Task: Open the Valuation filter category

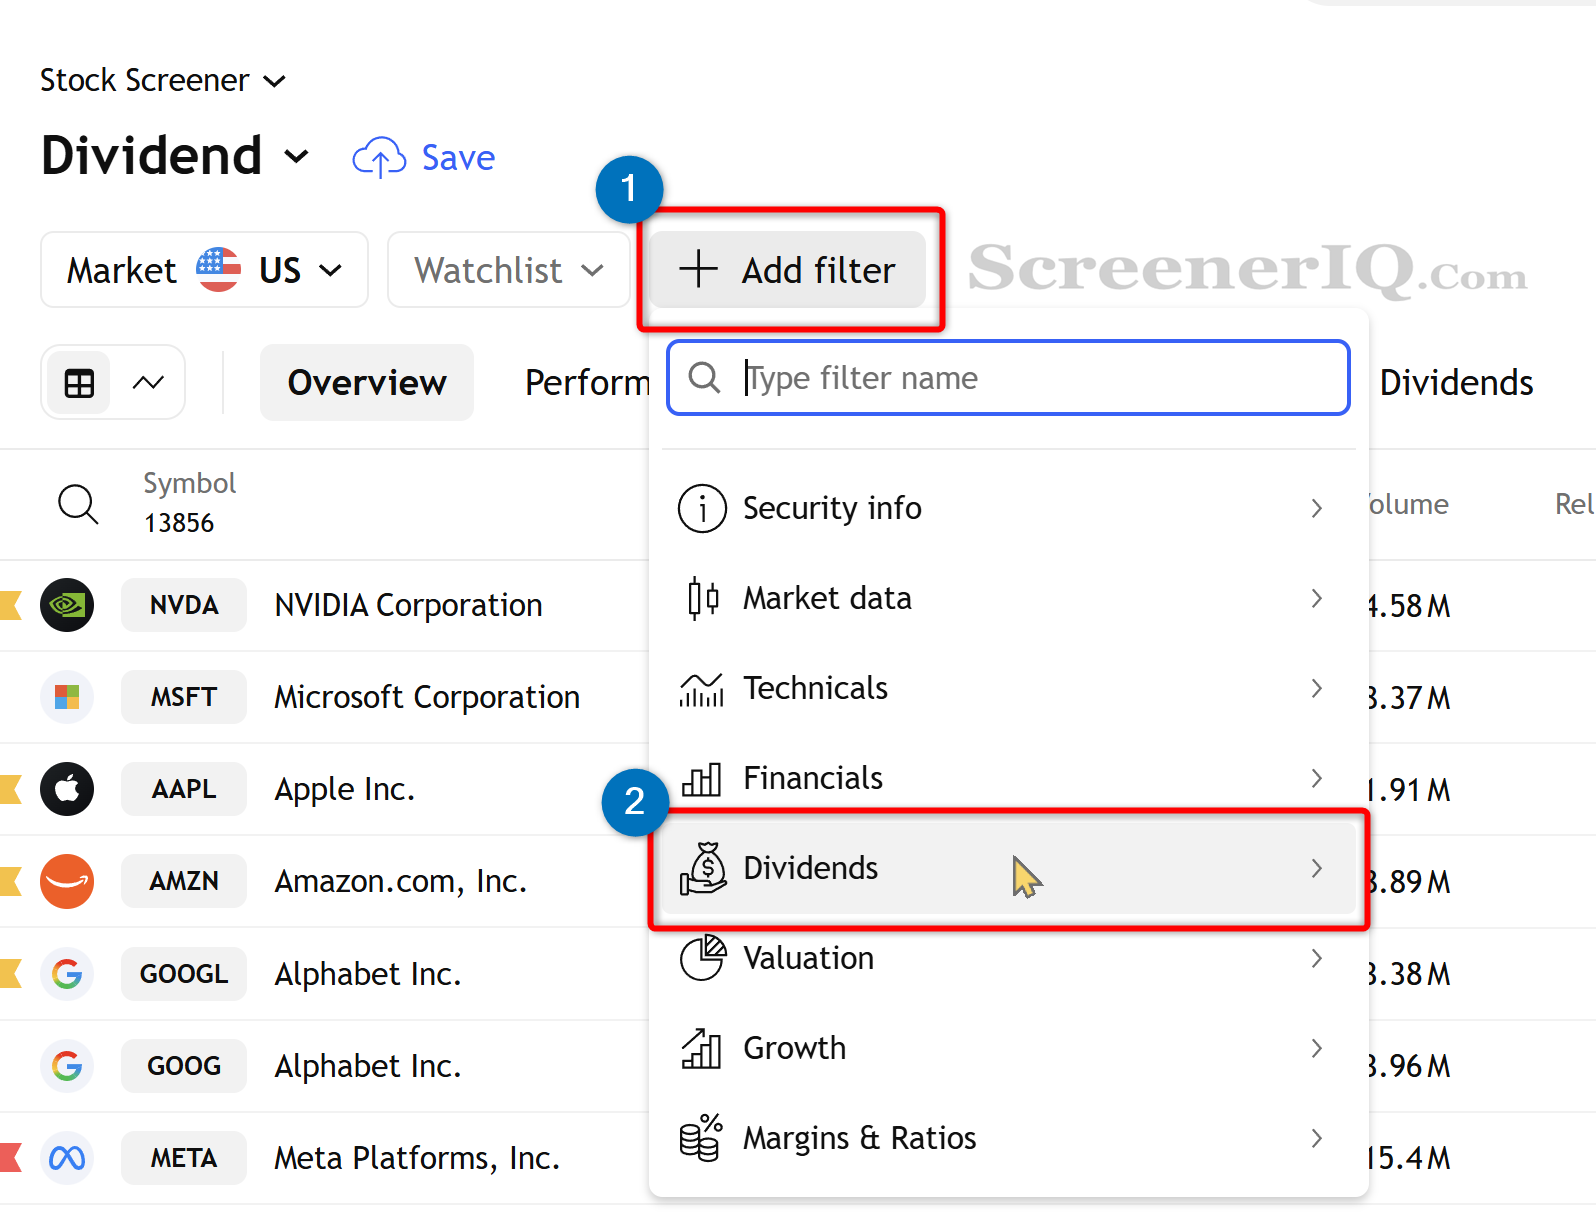Action: click(1007, 958)
